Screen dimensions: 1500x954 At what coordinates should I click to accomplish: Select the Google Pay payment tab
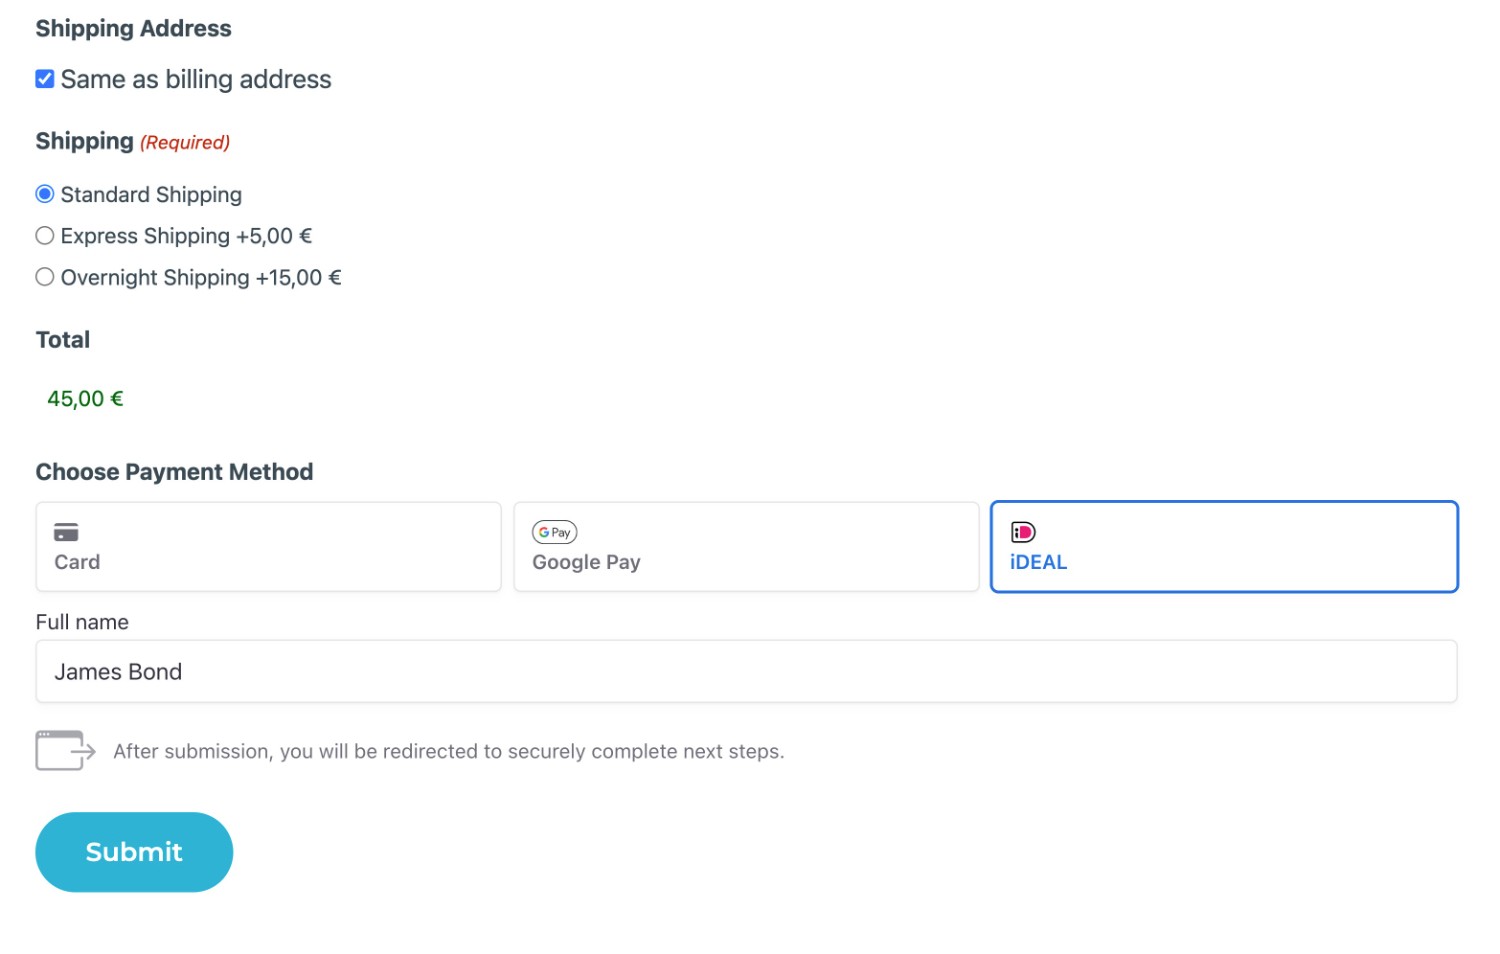(746, 547)
